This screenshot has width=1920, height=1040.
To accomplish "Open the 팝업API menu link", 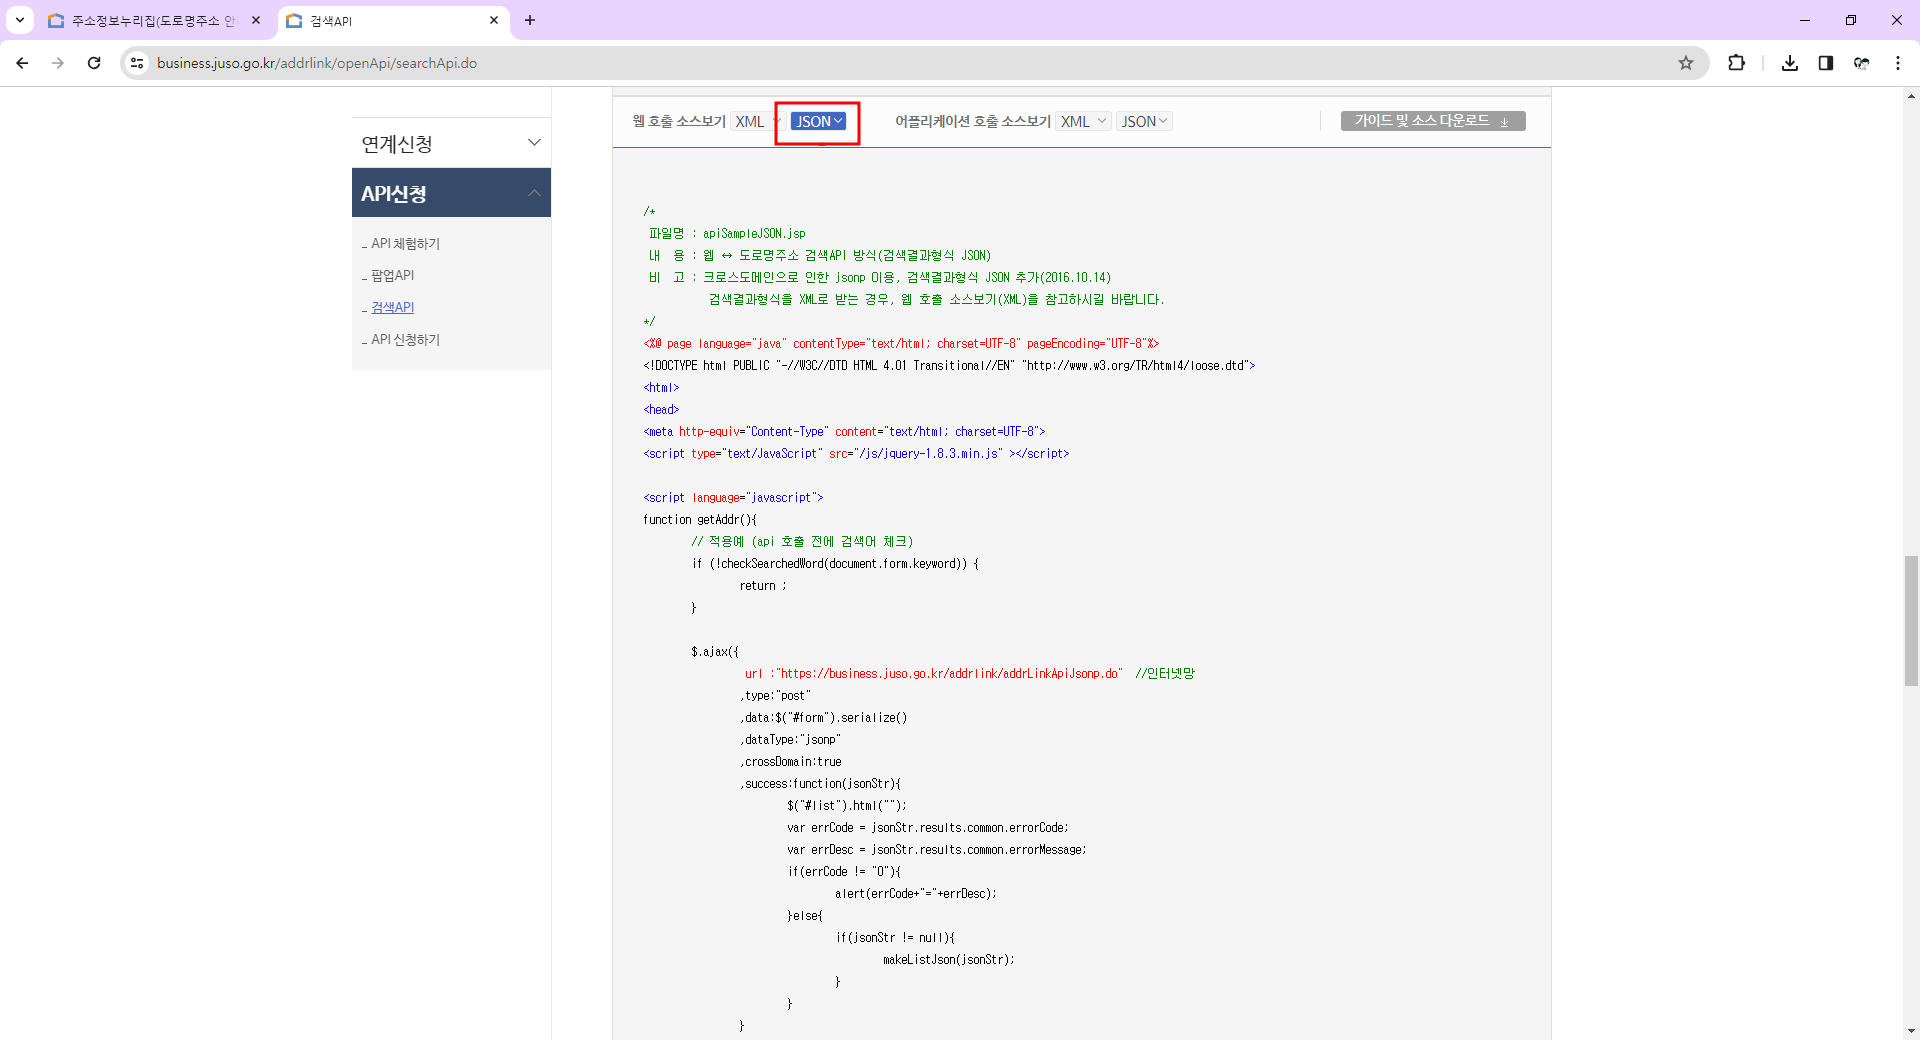I will click(392, 275).
